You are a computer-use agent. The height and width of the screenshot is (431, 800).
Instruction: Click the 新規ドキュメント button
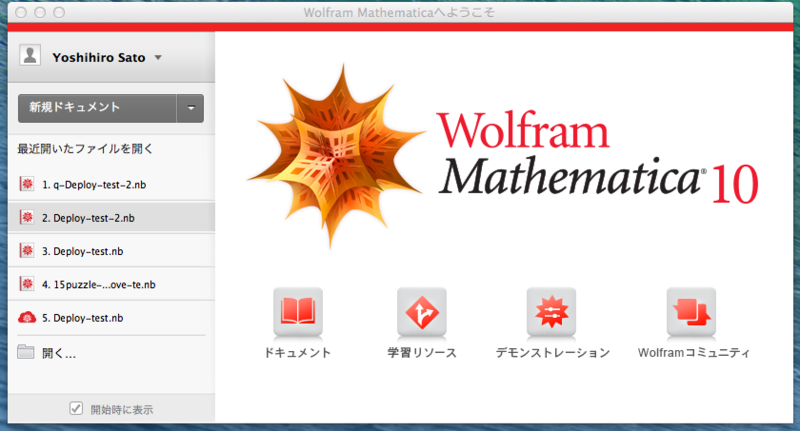pyautogui.click(x=97, y=108)
